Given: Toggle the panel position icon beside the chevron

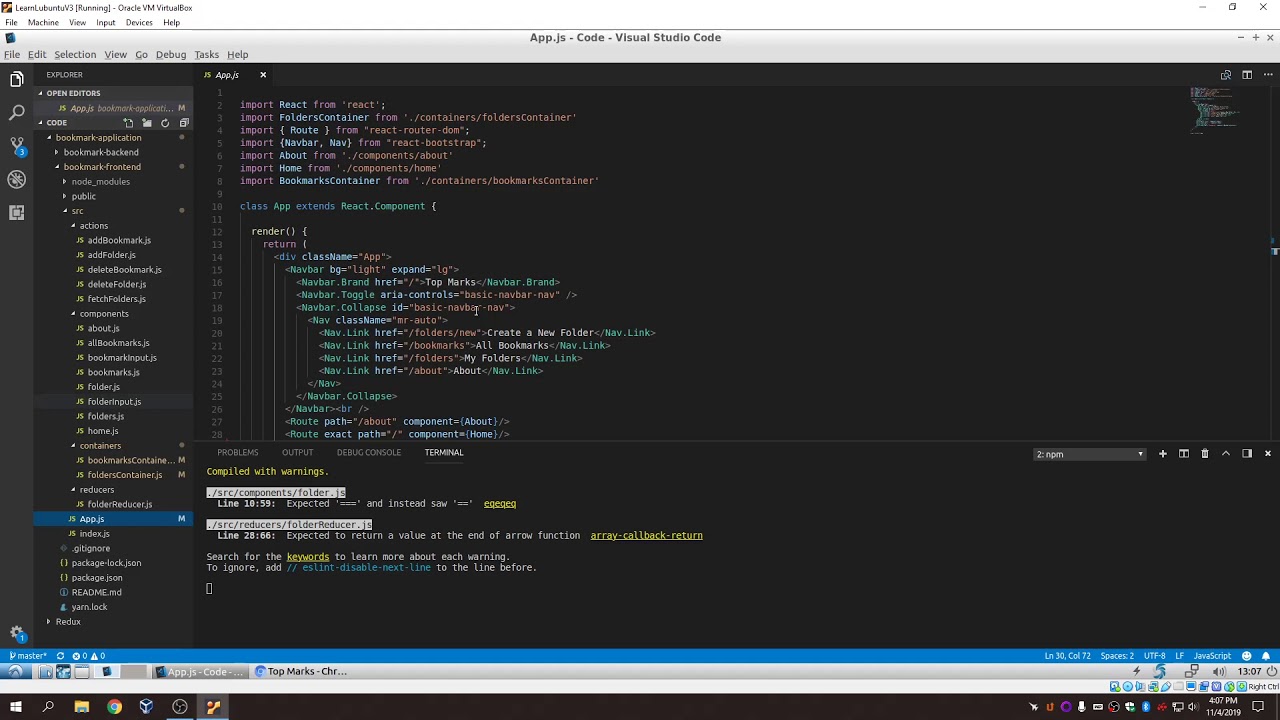Looking at the screenshot, I should coord(1246,454).
